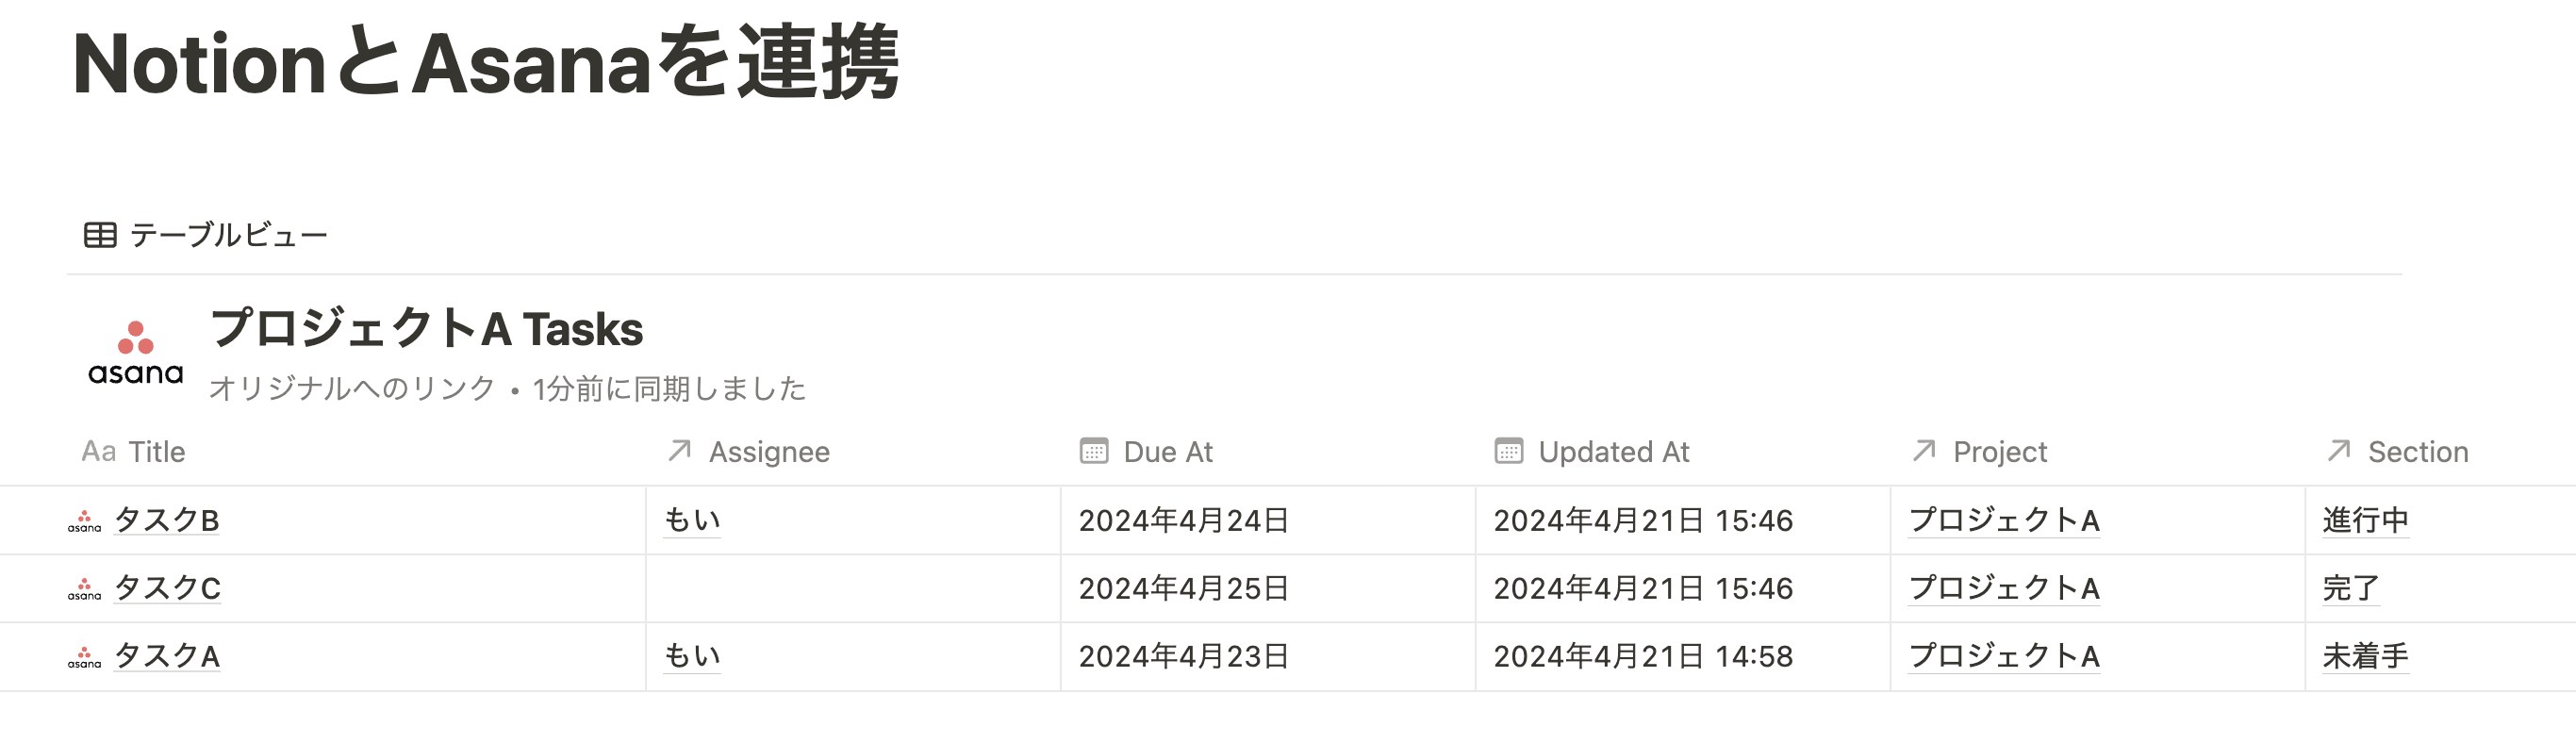Click the arrow icon in Assignee header

[680, 451]
